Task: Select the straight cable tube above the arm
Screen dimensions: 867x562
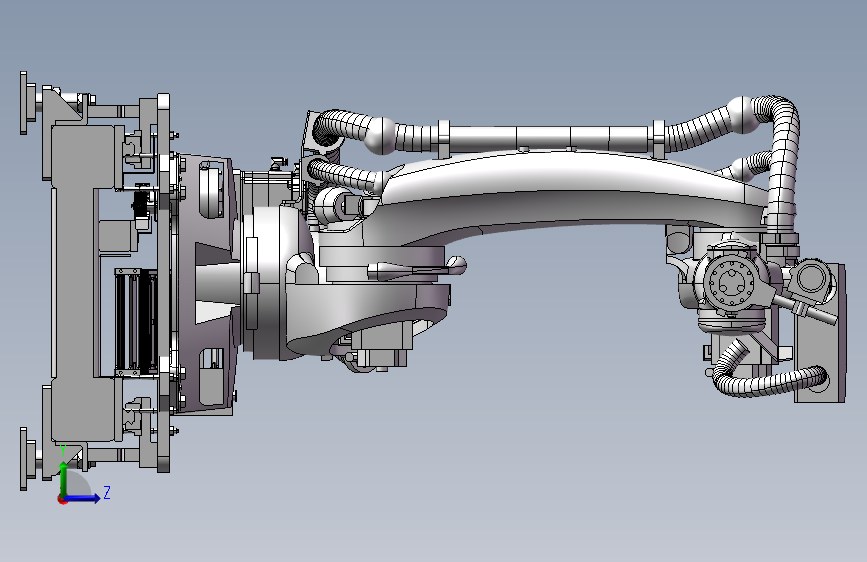Action: [547, 138]
